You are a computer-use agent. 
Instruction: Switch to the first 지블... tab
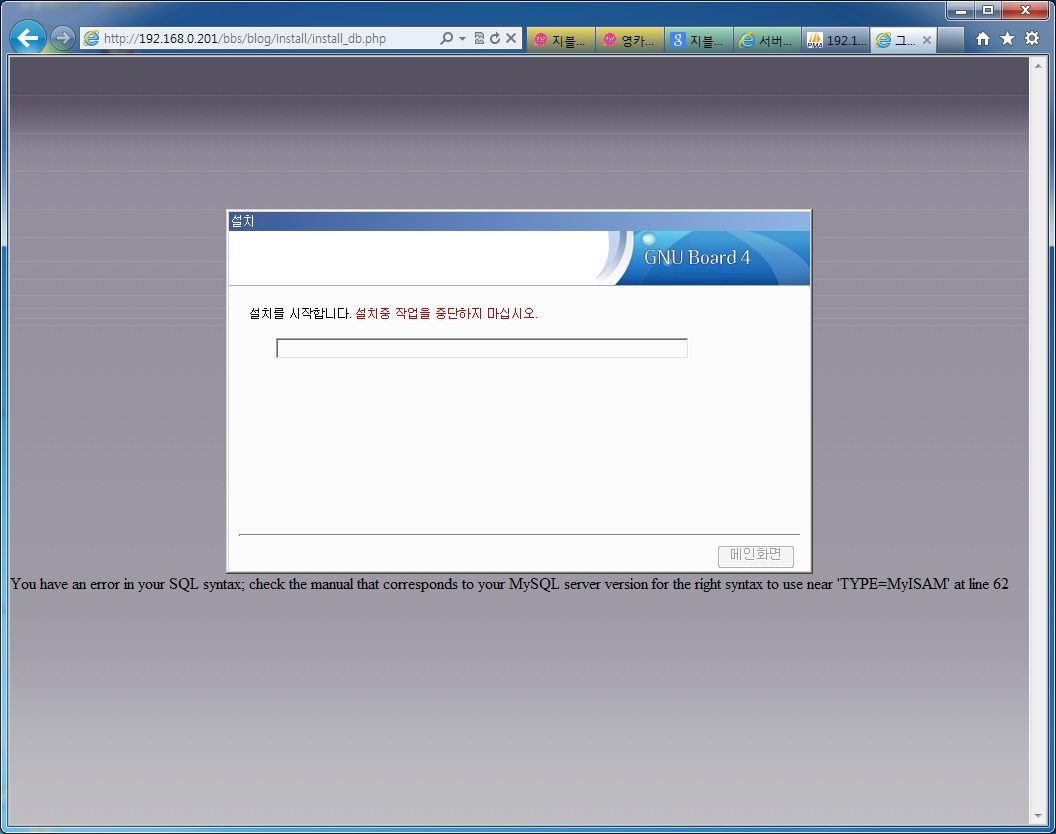pyautogui.click(x=560, y=40)
